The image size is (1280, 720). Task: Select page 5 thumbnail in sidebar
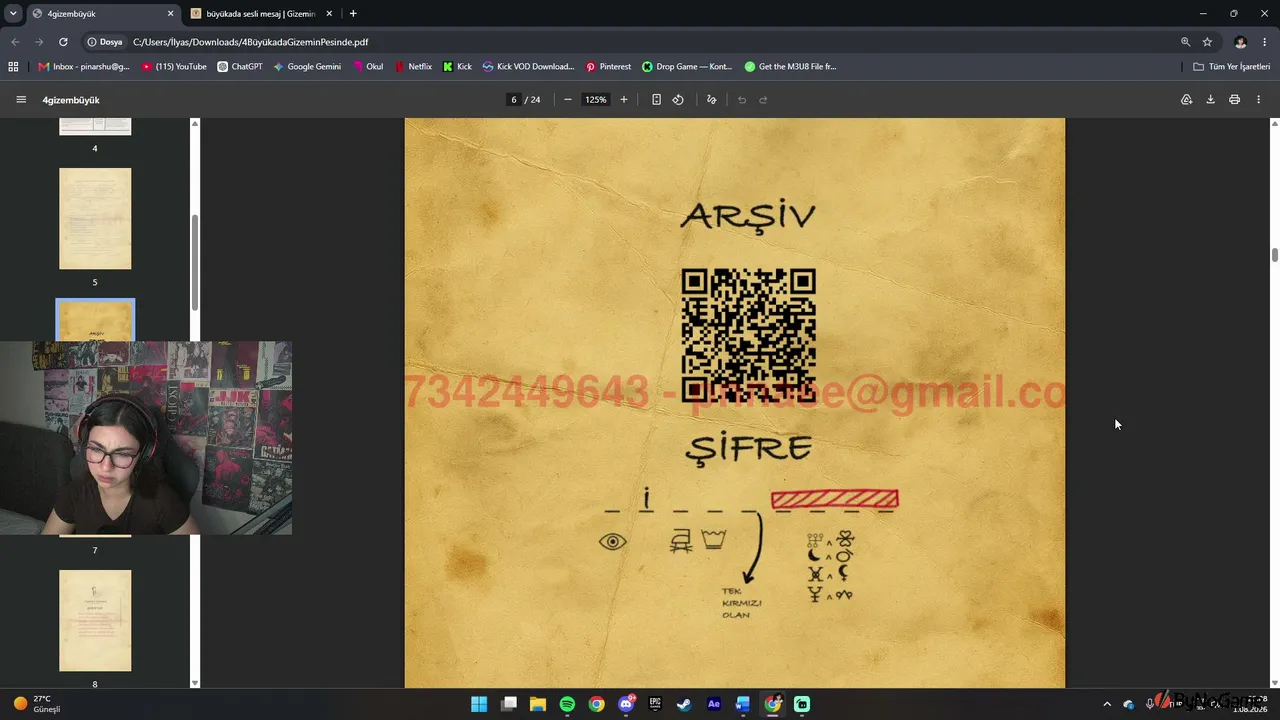pyautogui.click(x=95, y=218)
